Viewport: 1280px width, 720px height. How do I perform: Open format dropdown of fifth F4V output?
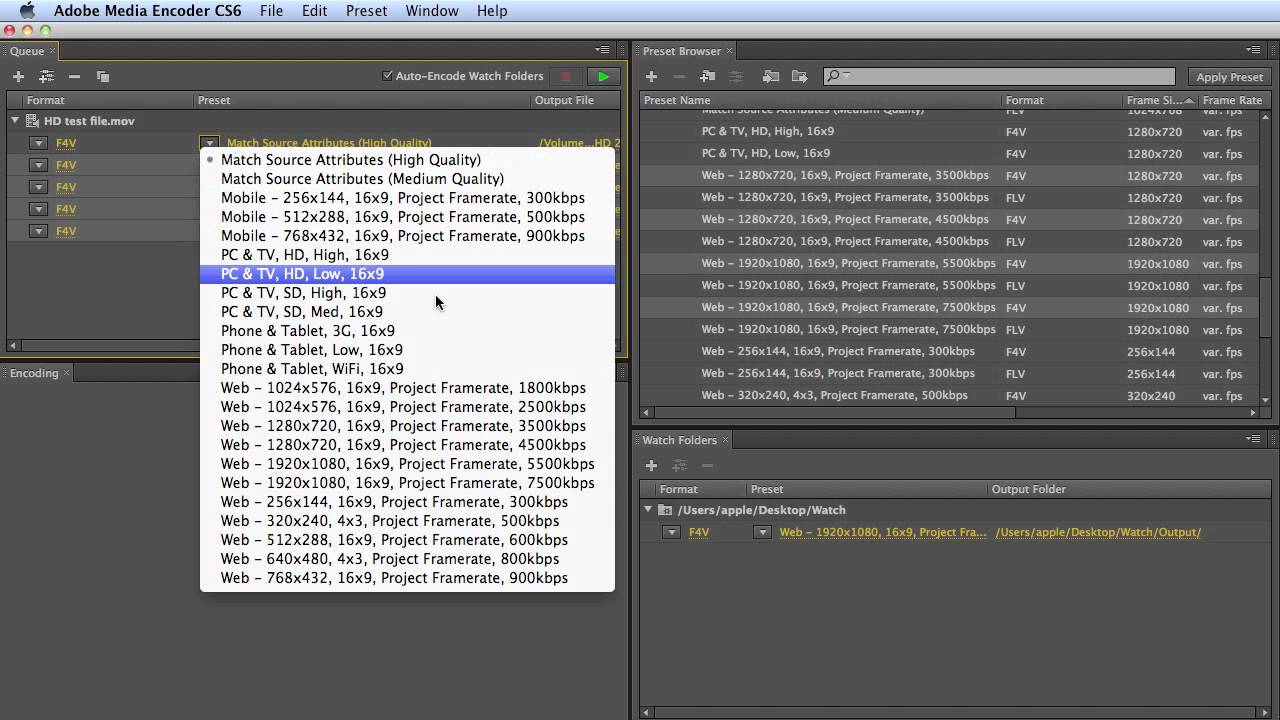pos(38,231)
